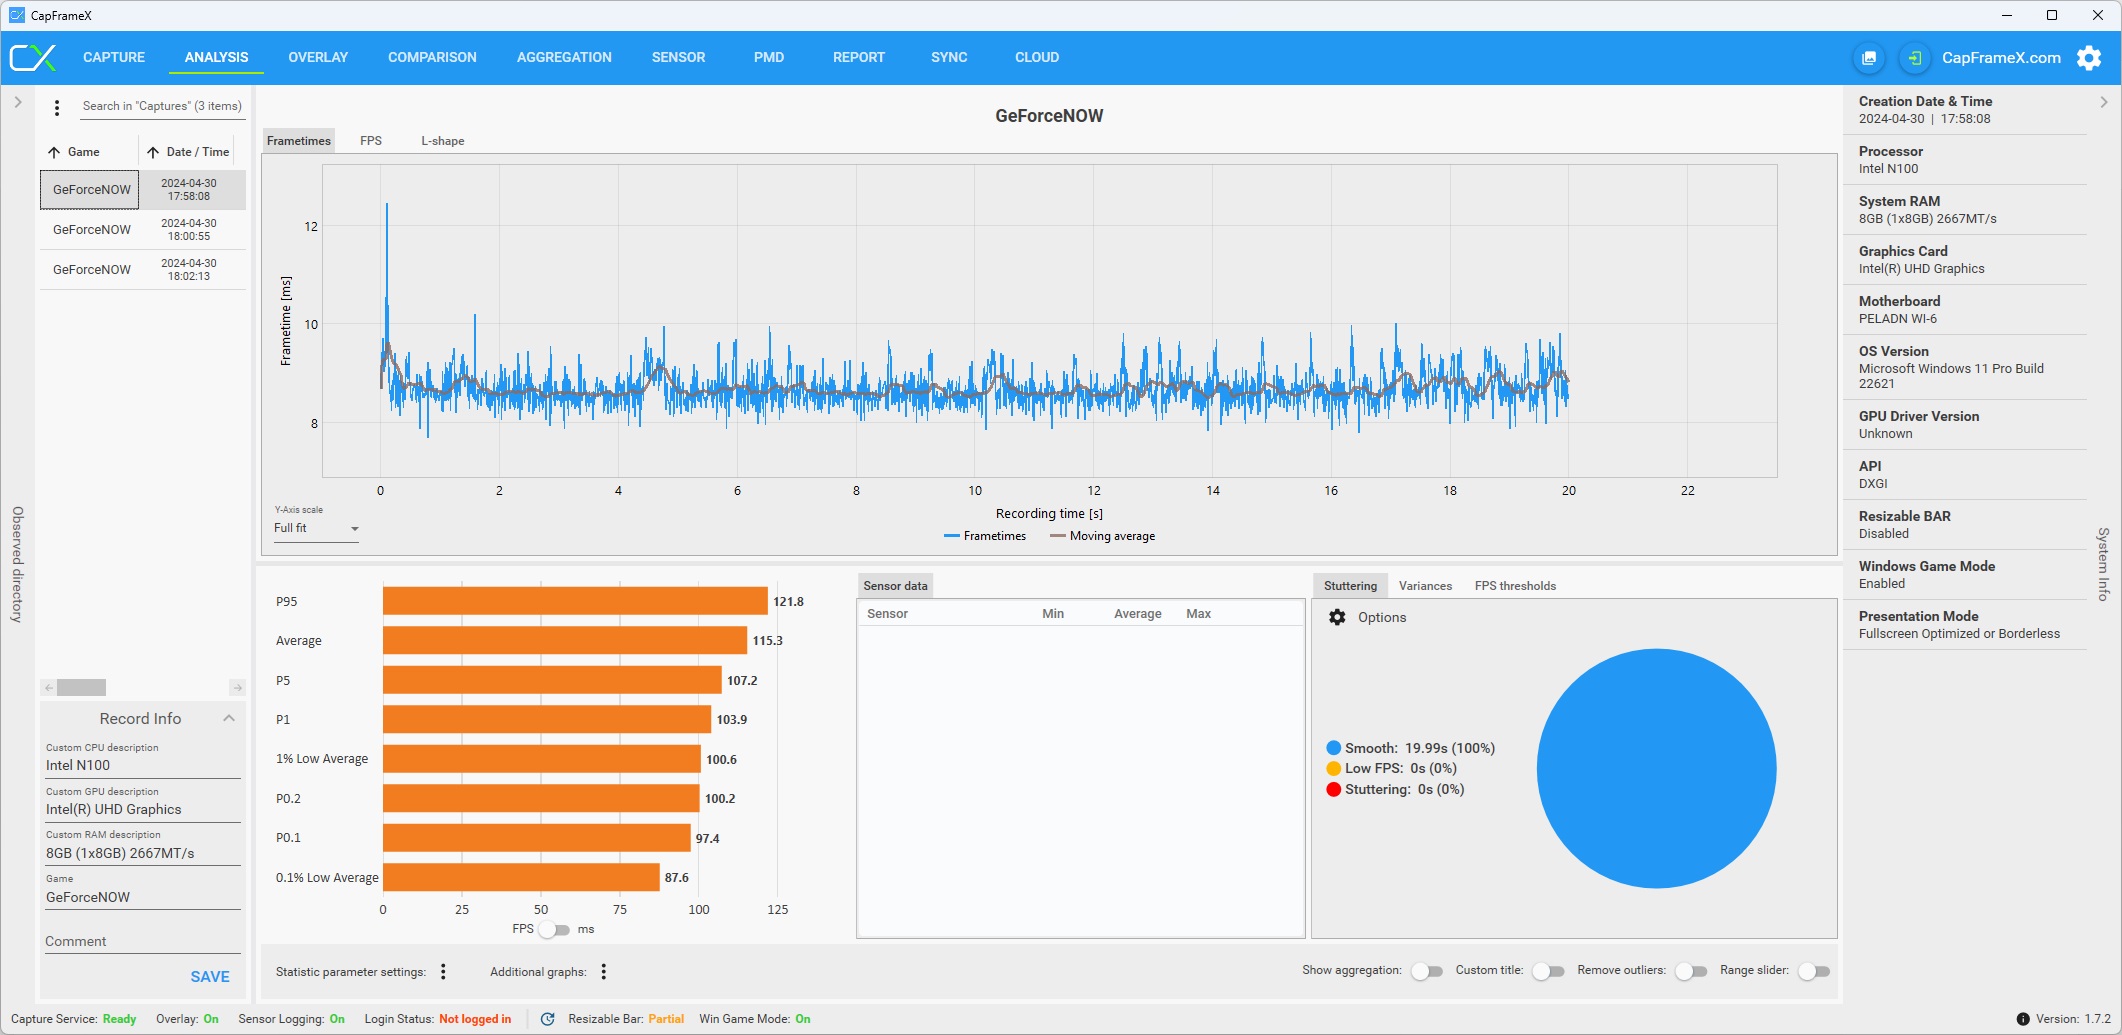Open the REPORT tab
Image resolution: width=2122 pixels, height=1035 pixels.
(x=859, y=58)
